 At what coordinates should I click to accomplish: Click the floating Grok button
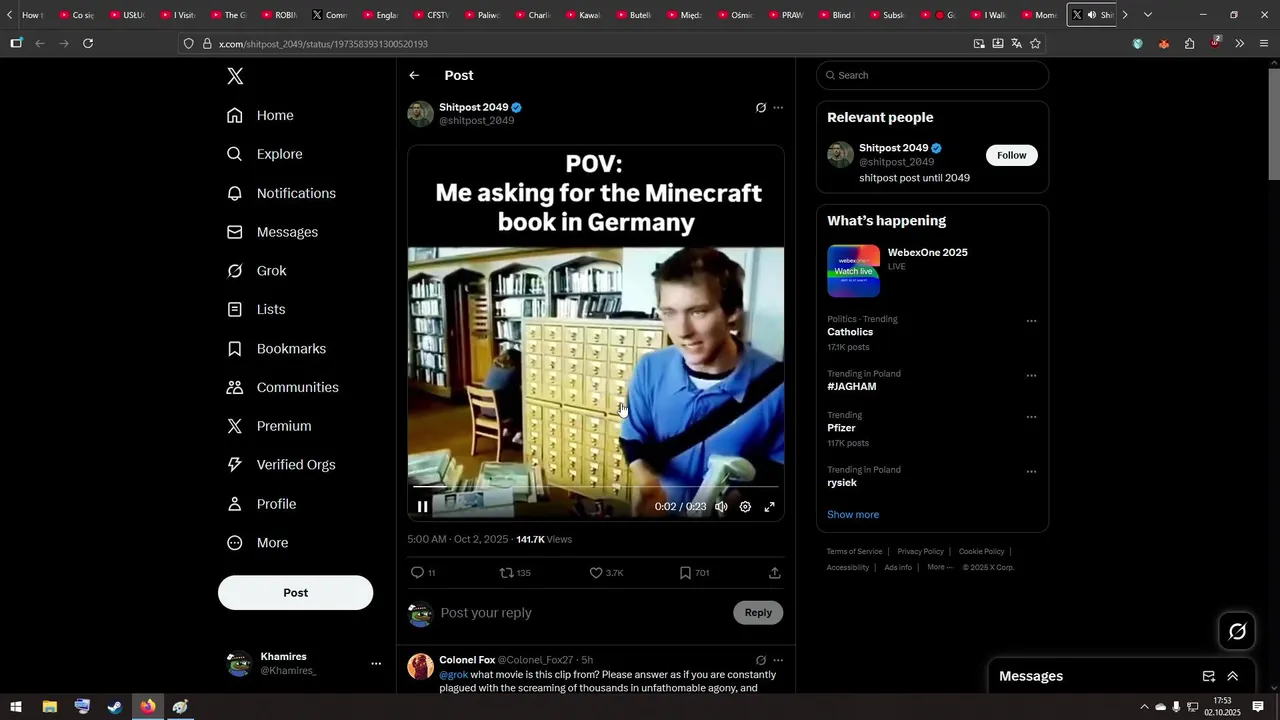click(1237, 631)
